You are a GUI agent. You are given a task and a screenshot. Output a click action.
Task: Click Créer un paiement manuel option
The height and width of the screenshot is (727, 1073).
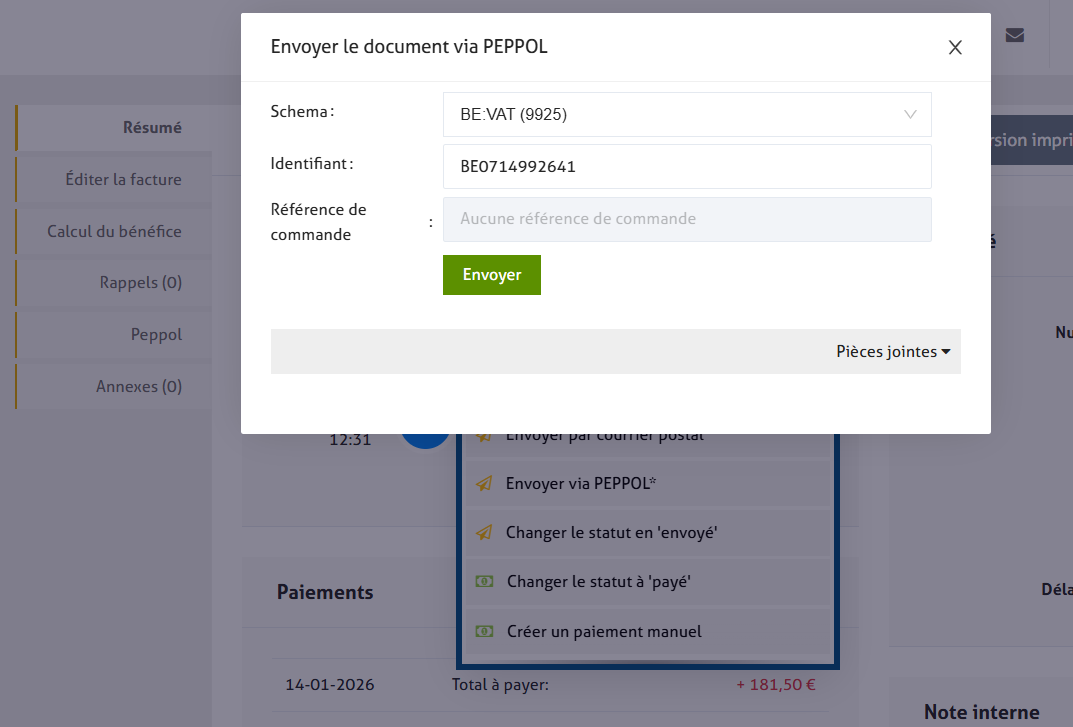point(604,632)
